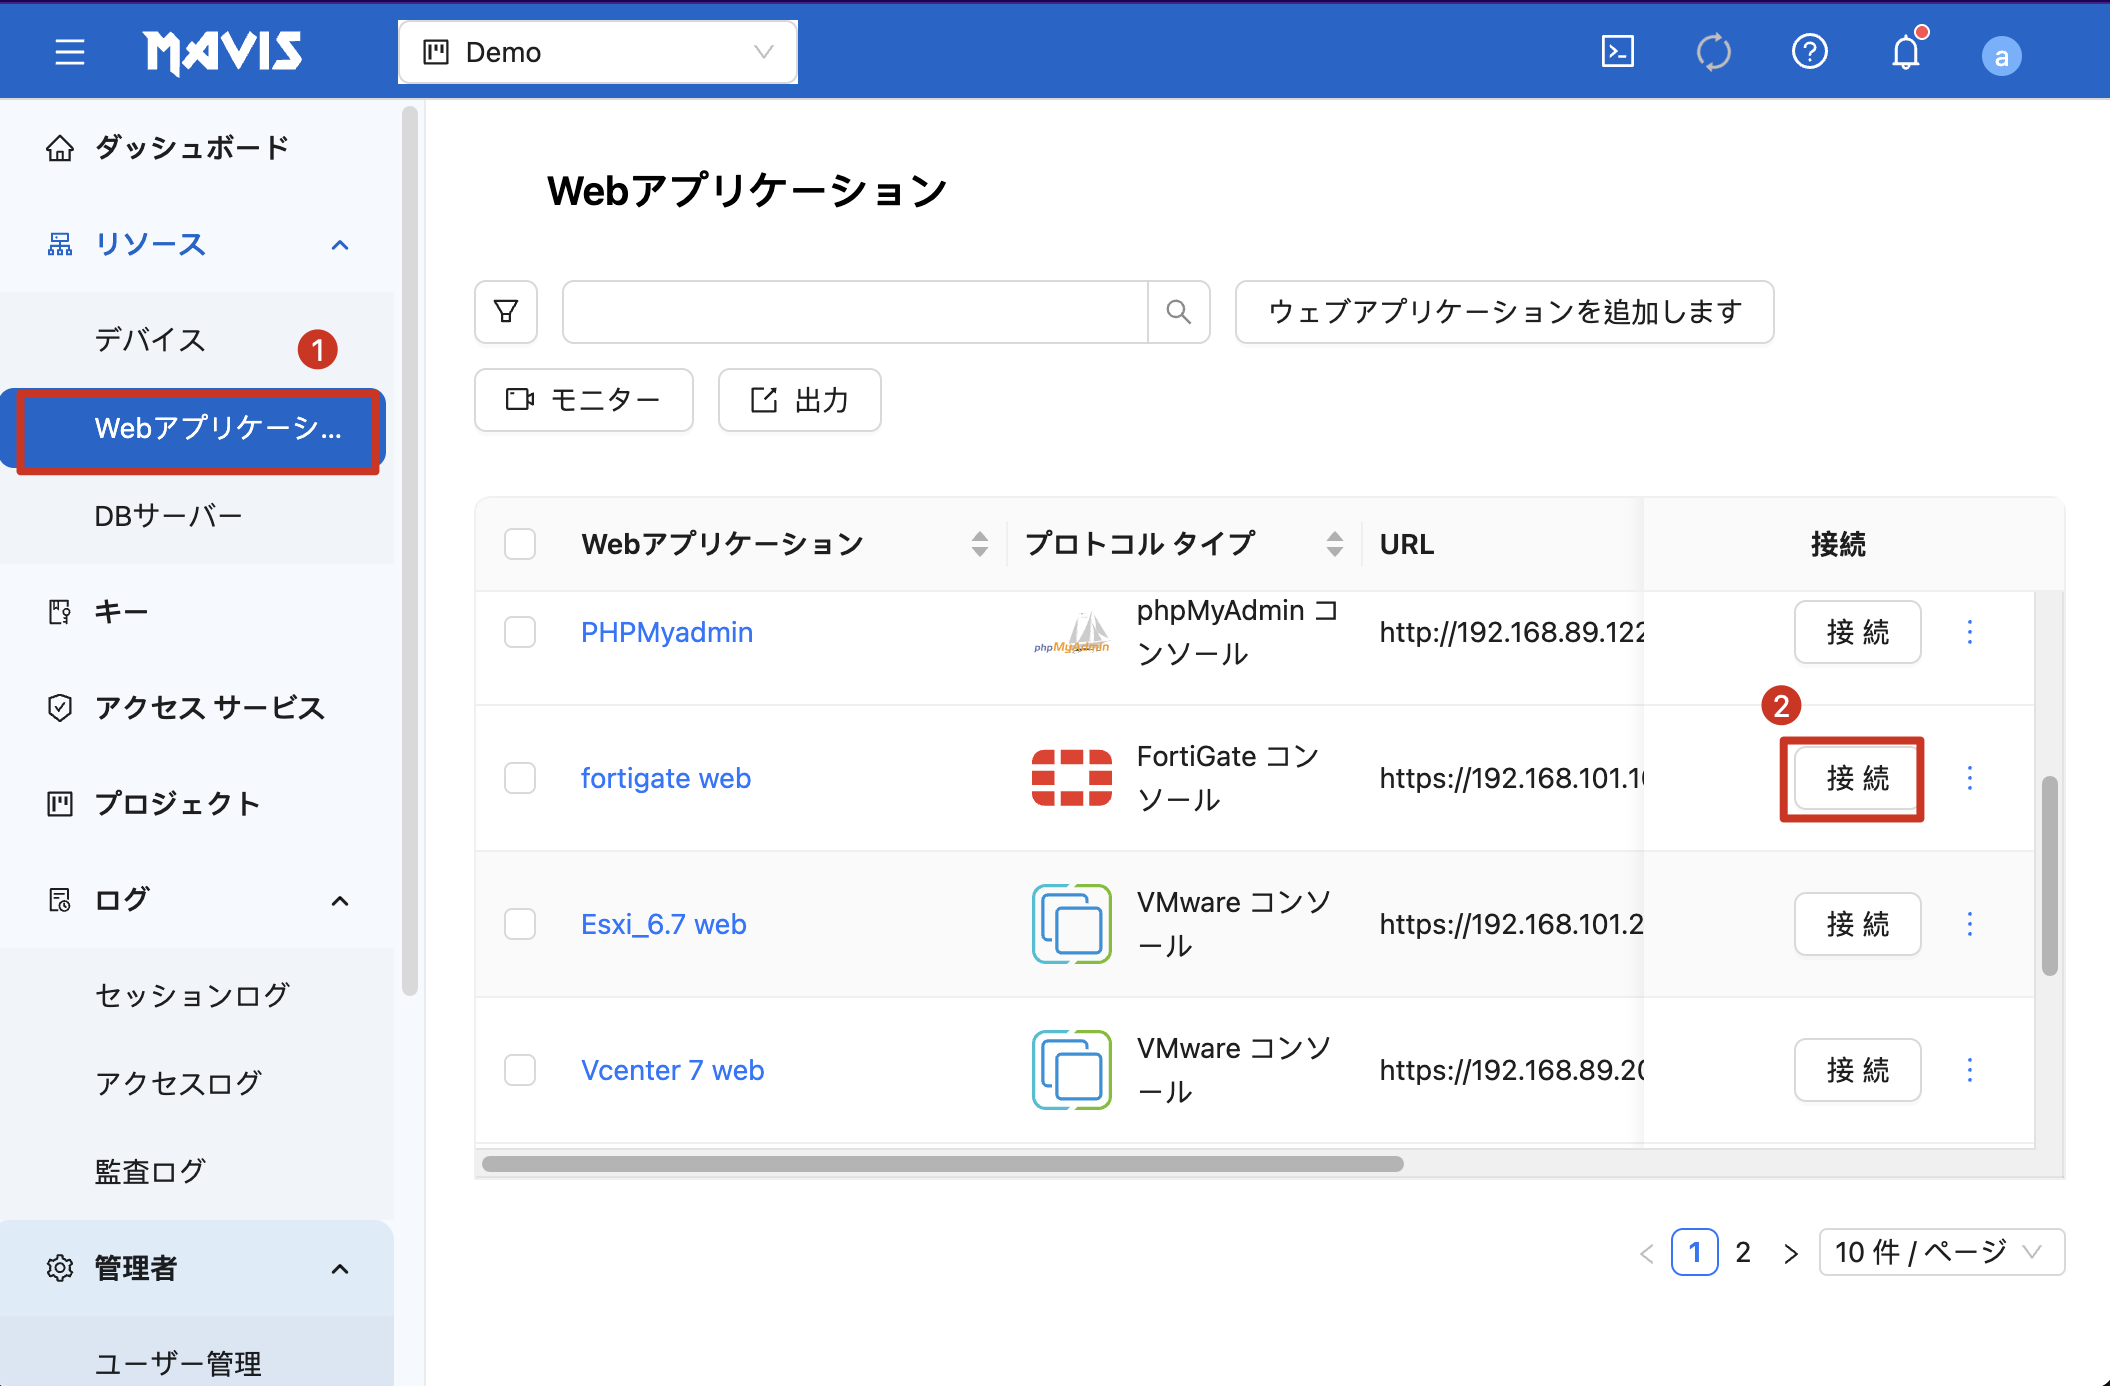This screenshot has height=1386, width=2110.
Task: Open DBサーバー in the sidebar
Action: (x=168, y=516)
